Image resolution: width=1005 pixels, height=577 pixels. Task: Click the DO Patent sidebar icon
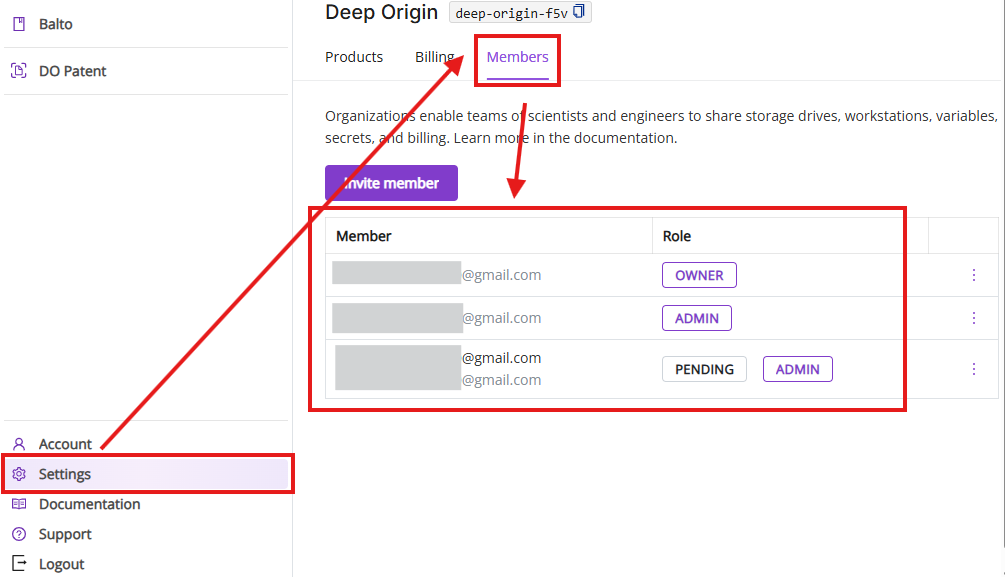click(x=19, y=71)
